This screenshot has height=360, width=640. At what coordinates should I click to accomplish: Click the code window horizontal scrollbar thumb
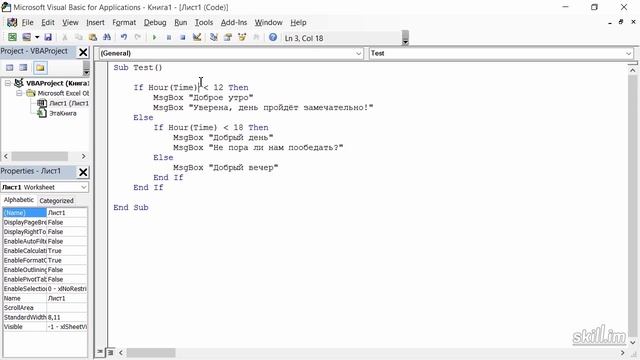[151, 353]
